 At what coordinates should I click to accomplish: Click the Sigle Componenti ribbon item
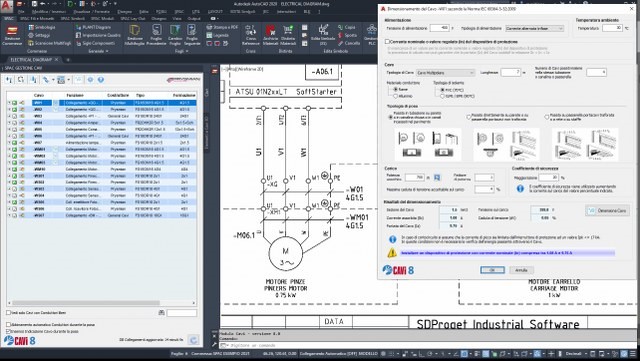coord(96,43)
